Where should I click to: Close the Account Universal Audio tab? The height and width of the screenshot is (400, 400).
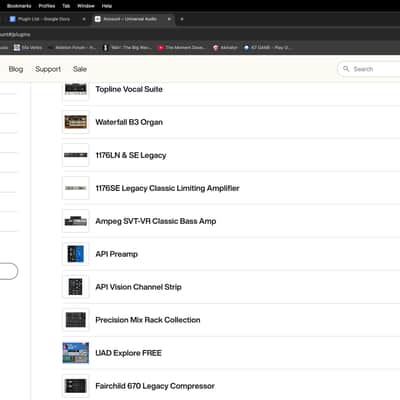[x=169, y=19]
